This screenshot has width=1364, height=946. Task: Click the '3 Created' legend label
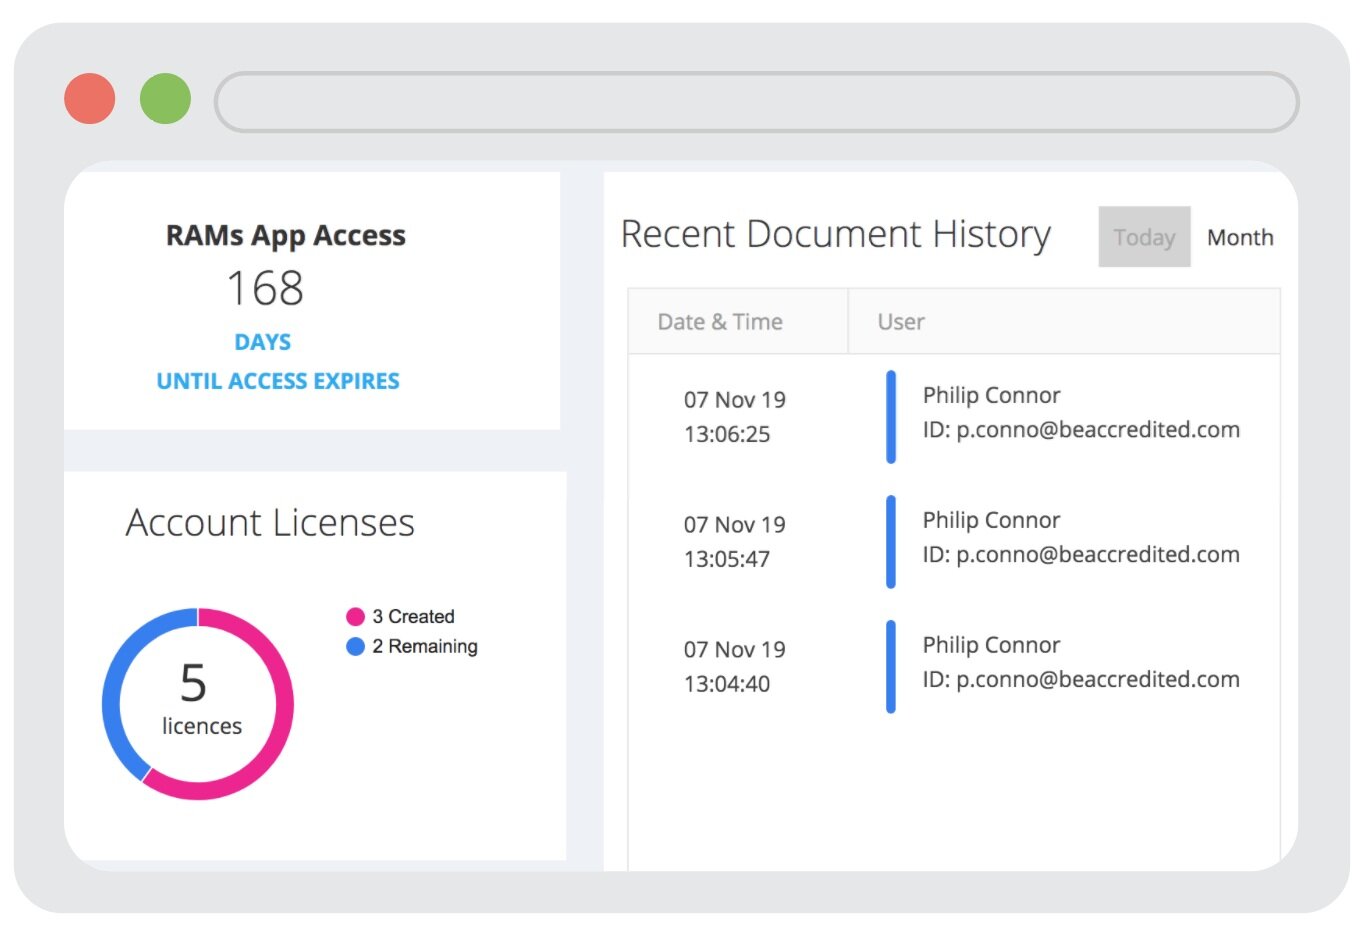click(x=413, y=617)
